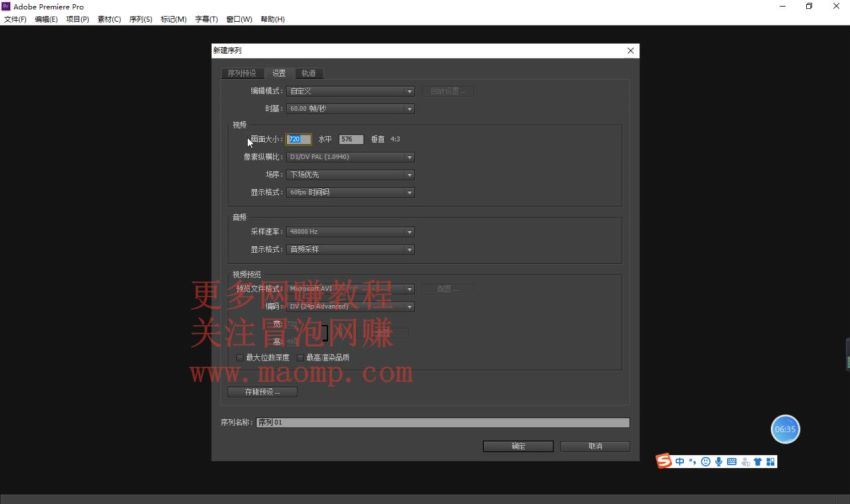Image resolution: width=850 pixels, height=504 pixels.
Task: Click the horizontal frame size field 720
Action: click(x=299, y=139)
